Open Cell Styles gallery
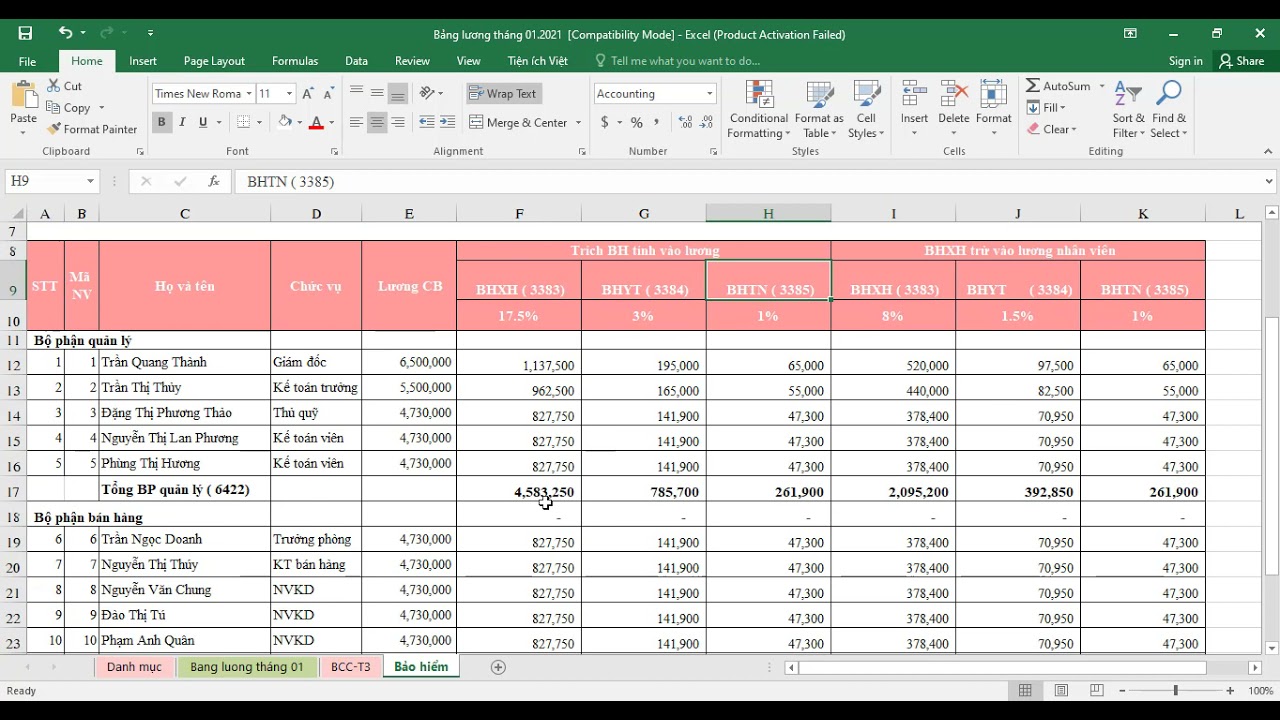 pos(865,110)
